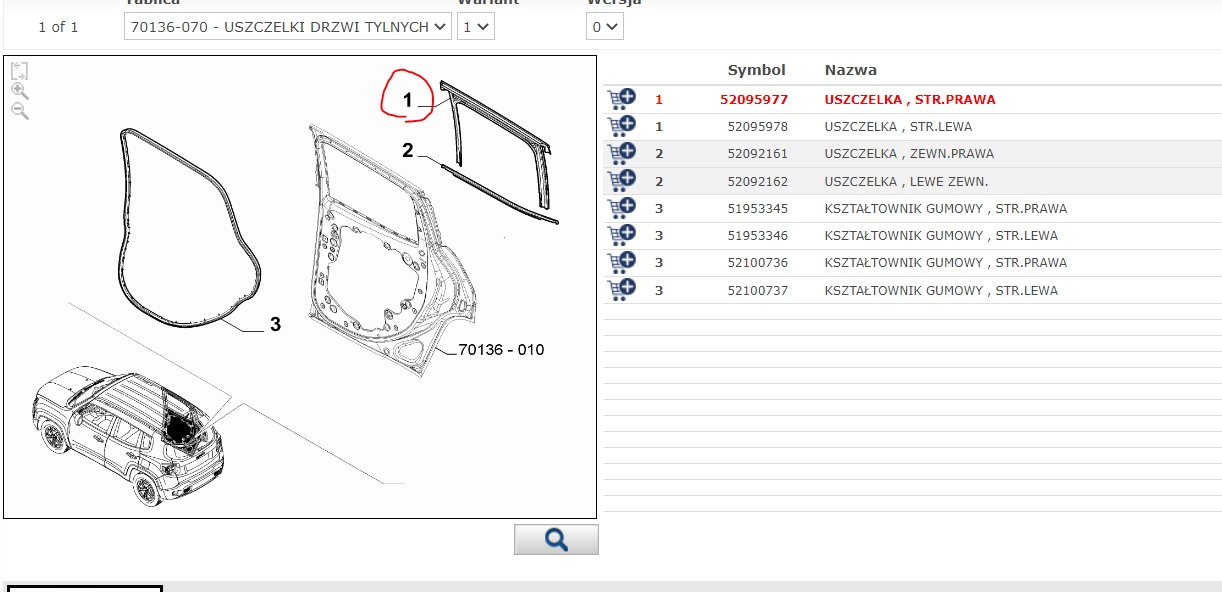1222x592 pixels.
Task: Select callout number 1 in diagram
Action: pos(407,100)
